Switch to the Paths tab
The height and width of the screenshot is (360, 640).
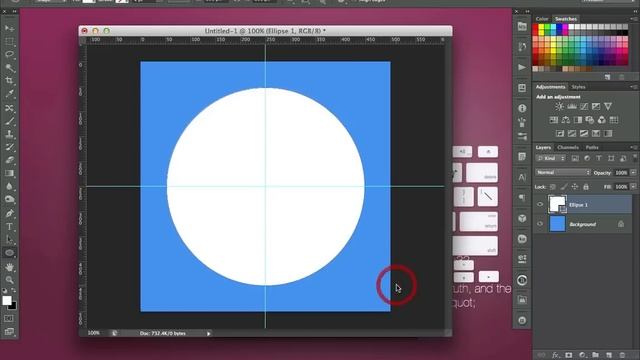592,147
